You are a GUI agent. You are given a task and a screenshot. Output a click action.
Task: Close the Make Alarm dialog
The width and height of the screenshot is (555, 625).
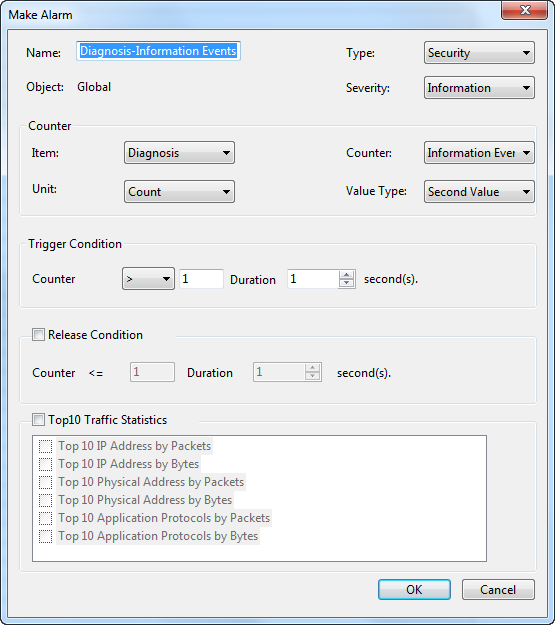525,10
